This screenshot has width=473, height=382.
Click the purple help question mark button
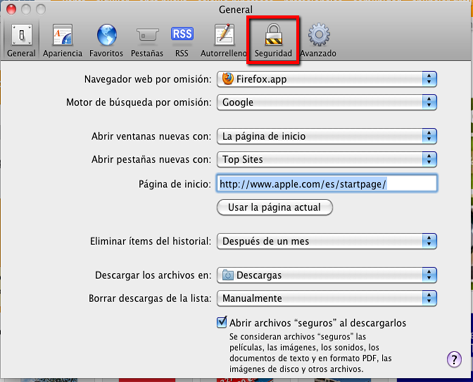pyautogui.click(x=454, y=359)
